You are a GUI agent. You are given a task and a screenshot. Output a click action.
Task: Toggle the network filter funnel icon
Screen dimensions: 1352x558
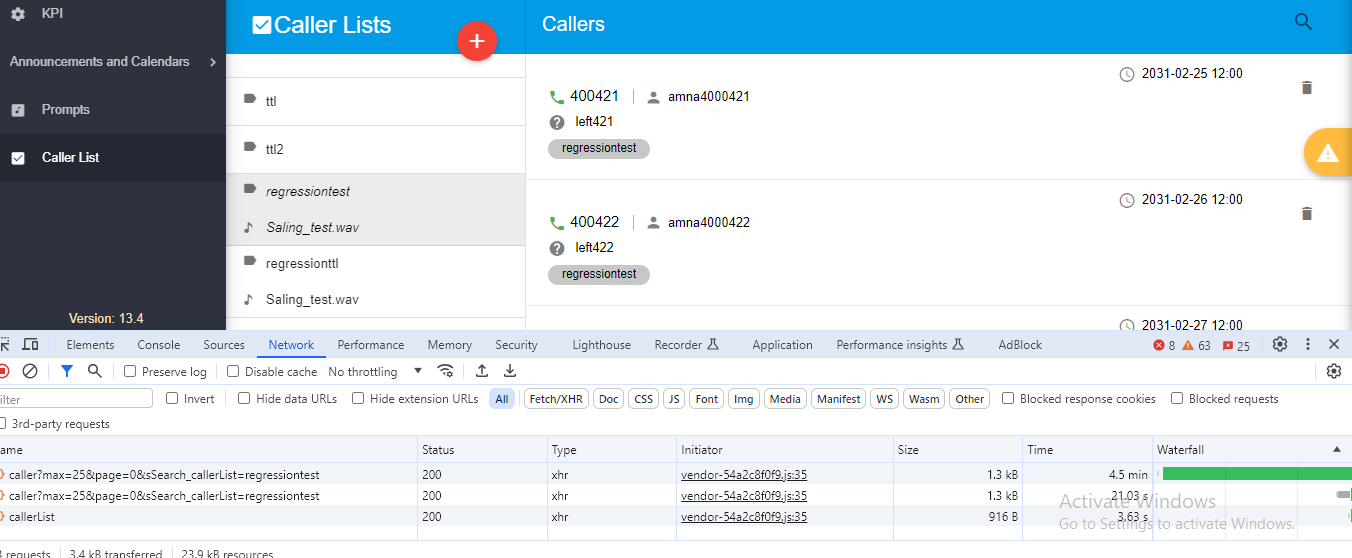coord(66,371)
